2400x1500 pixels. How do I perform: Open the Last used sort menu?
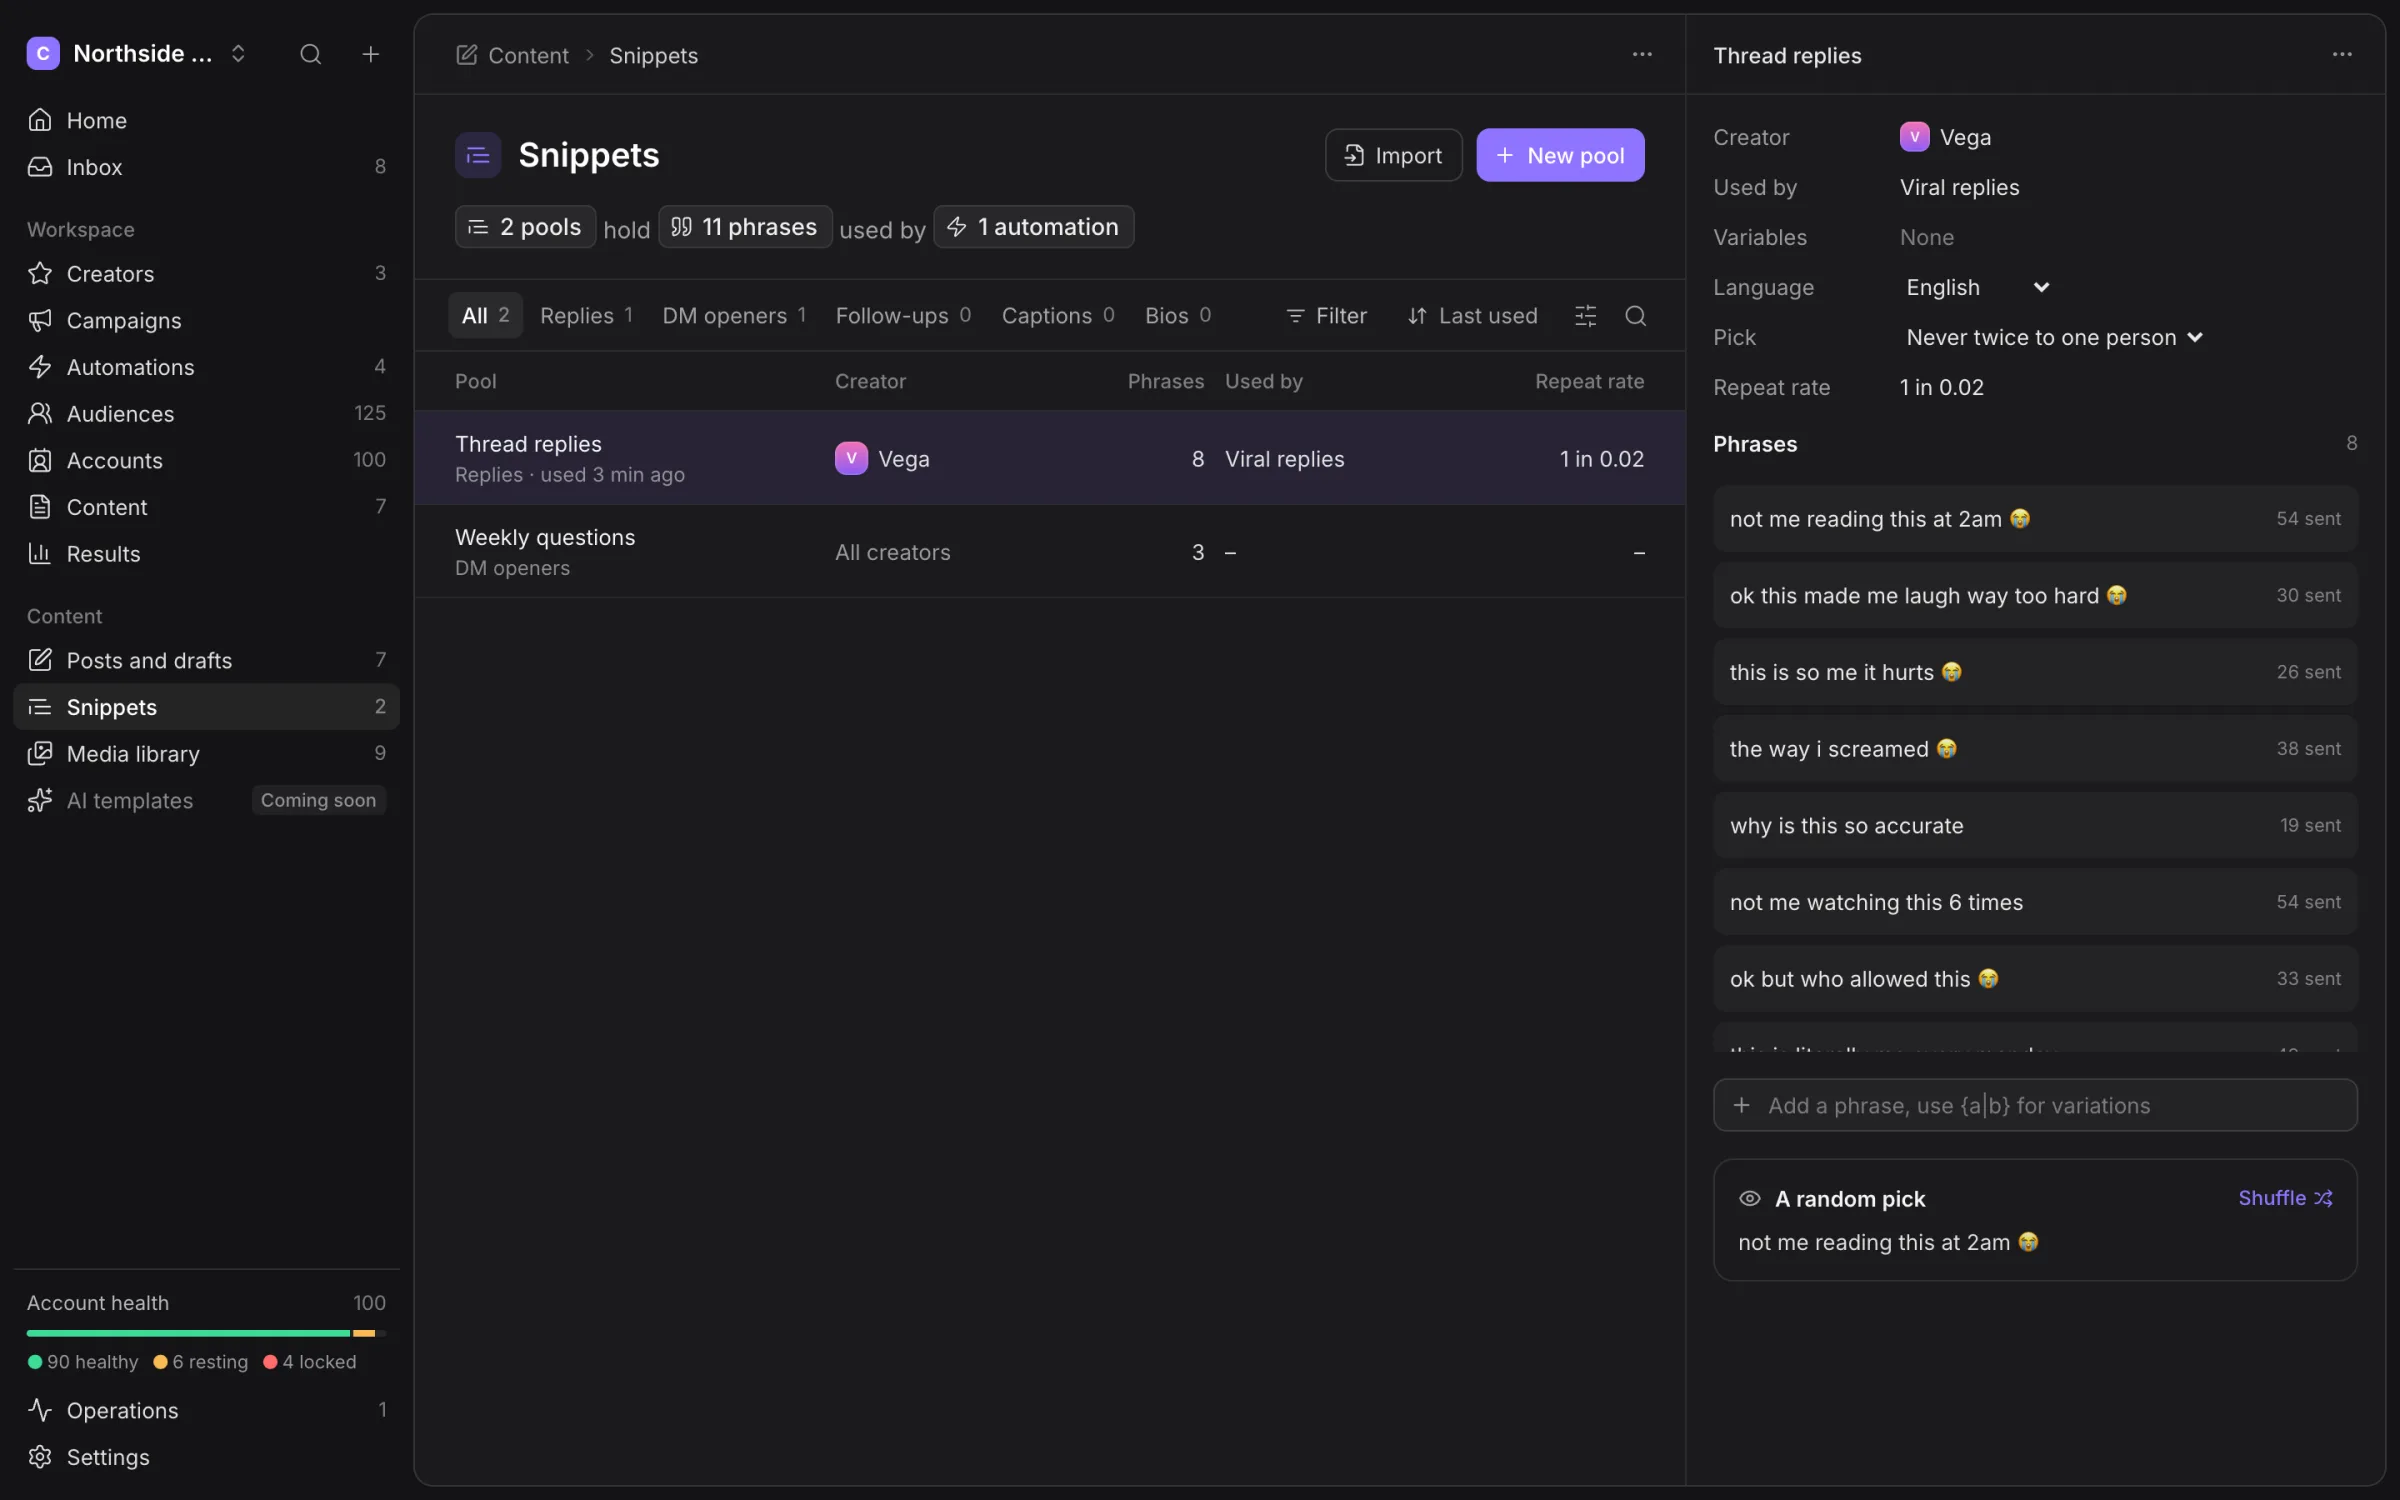[x=1472, y=316]
